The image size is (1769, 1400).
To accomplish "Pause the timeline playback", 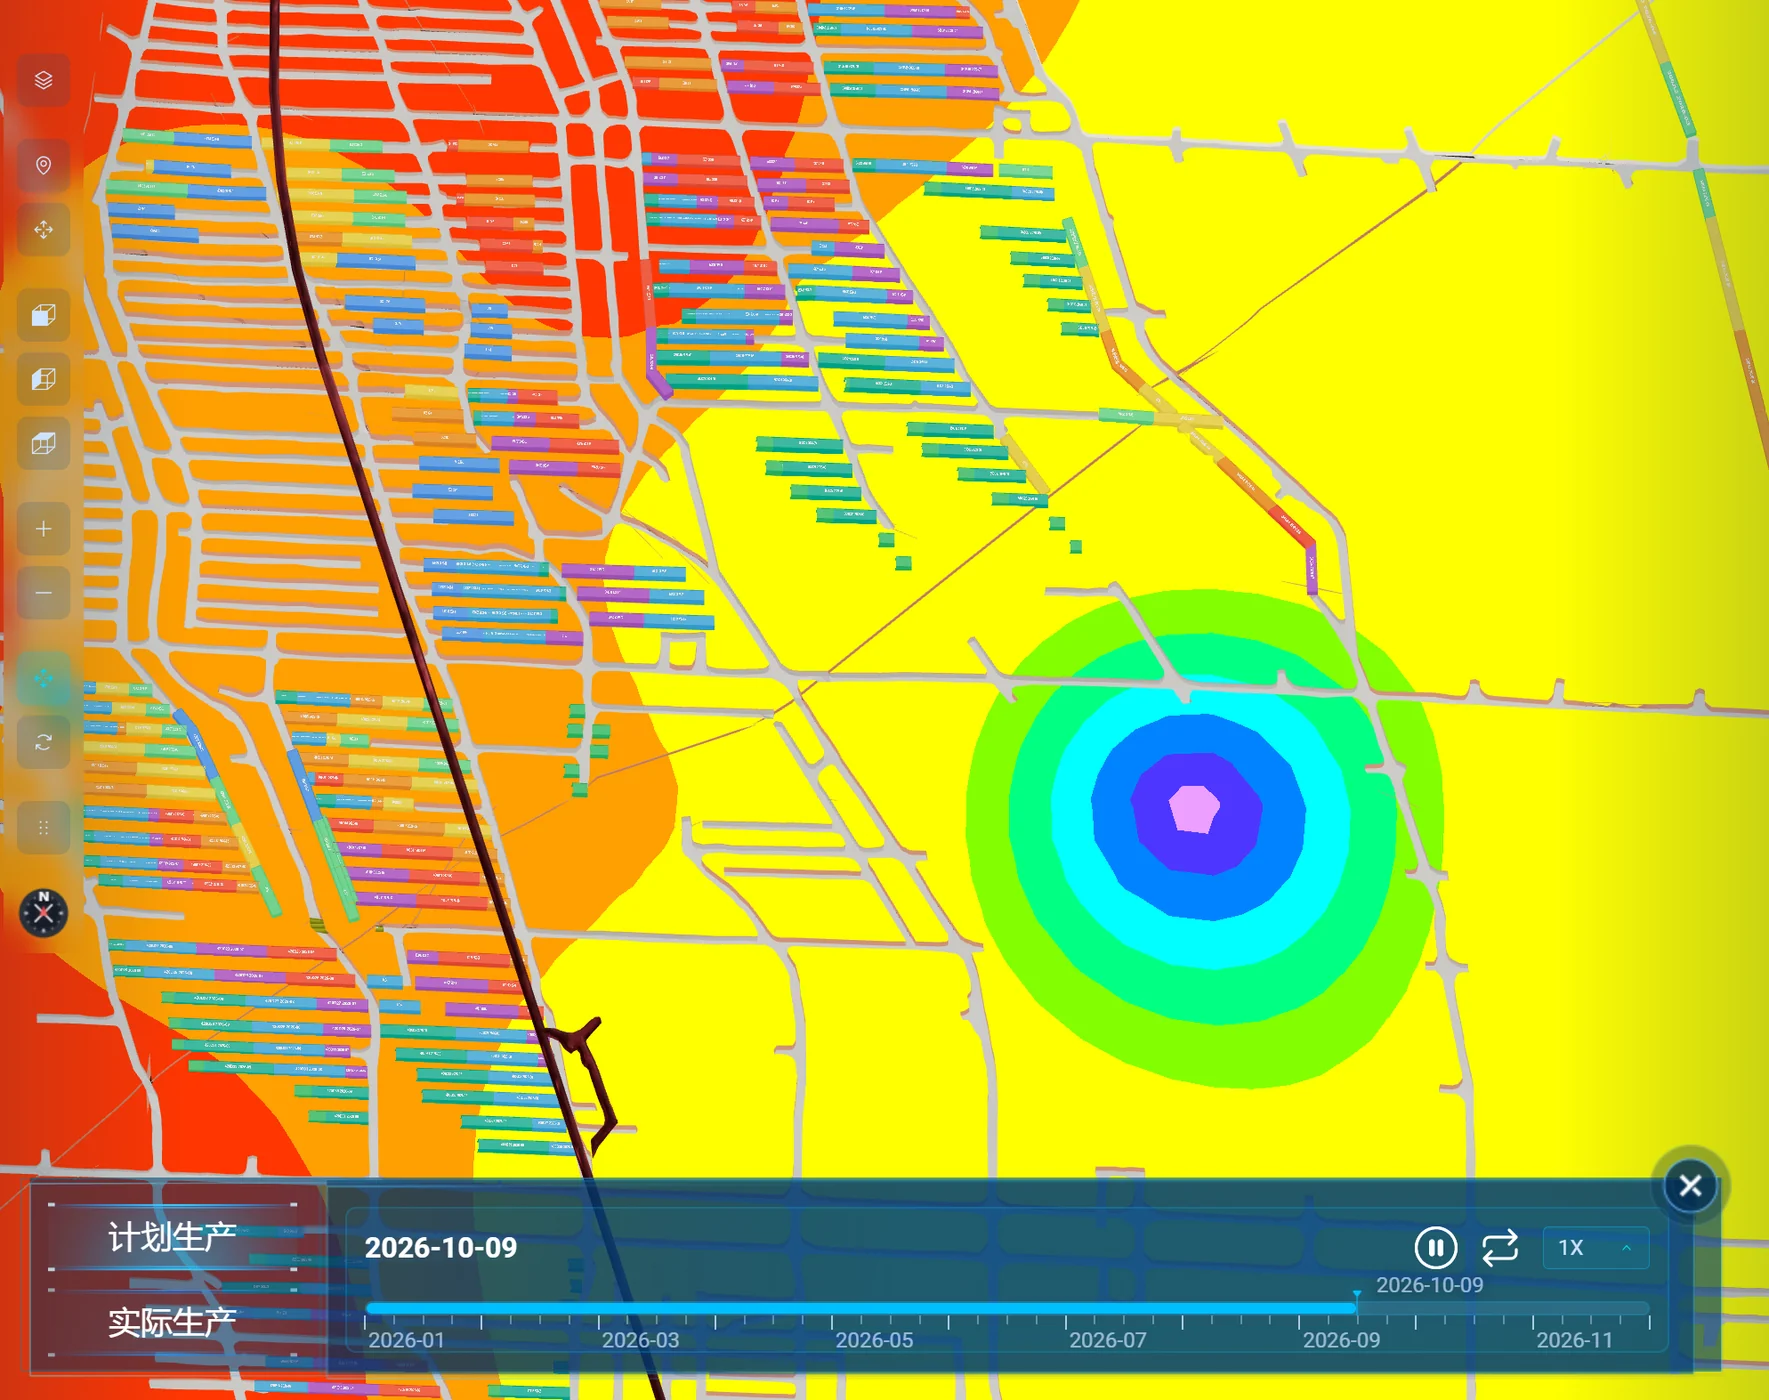I will [1435, 1247].
